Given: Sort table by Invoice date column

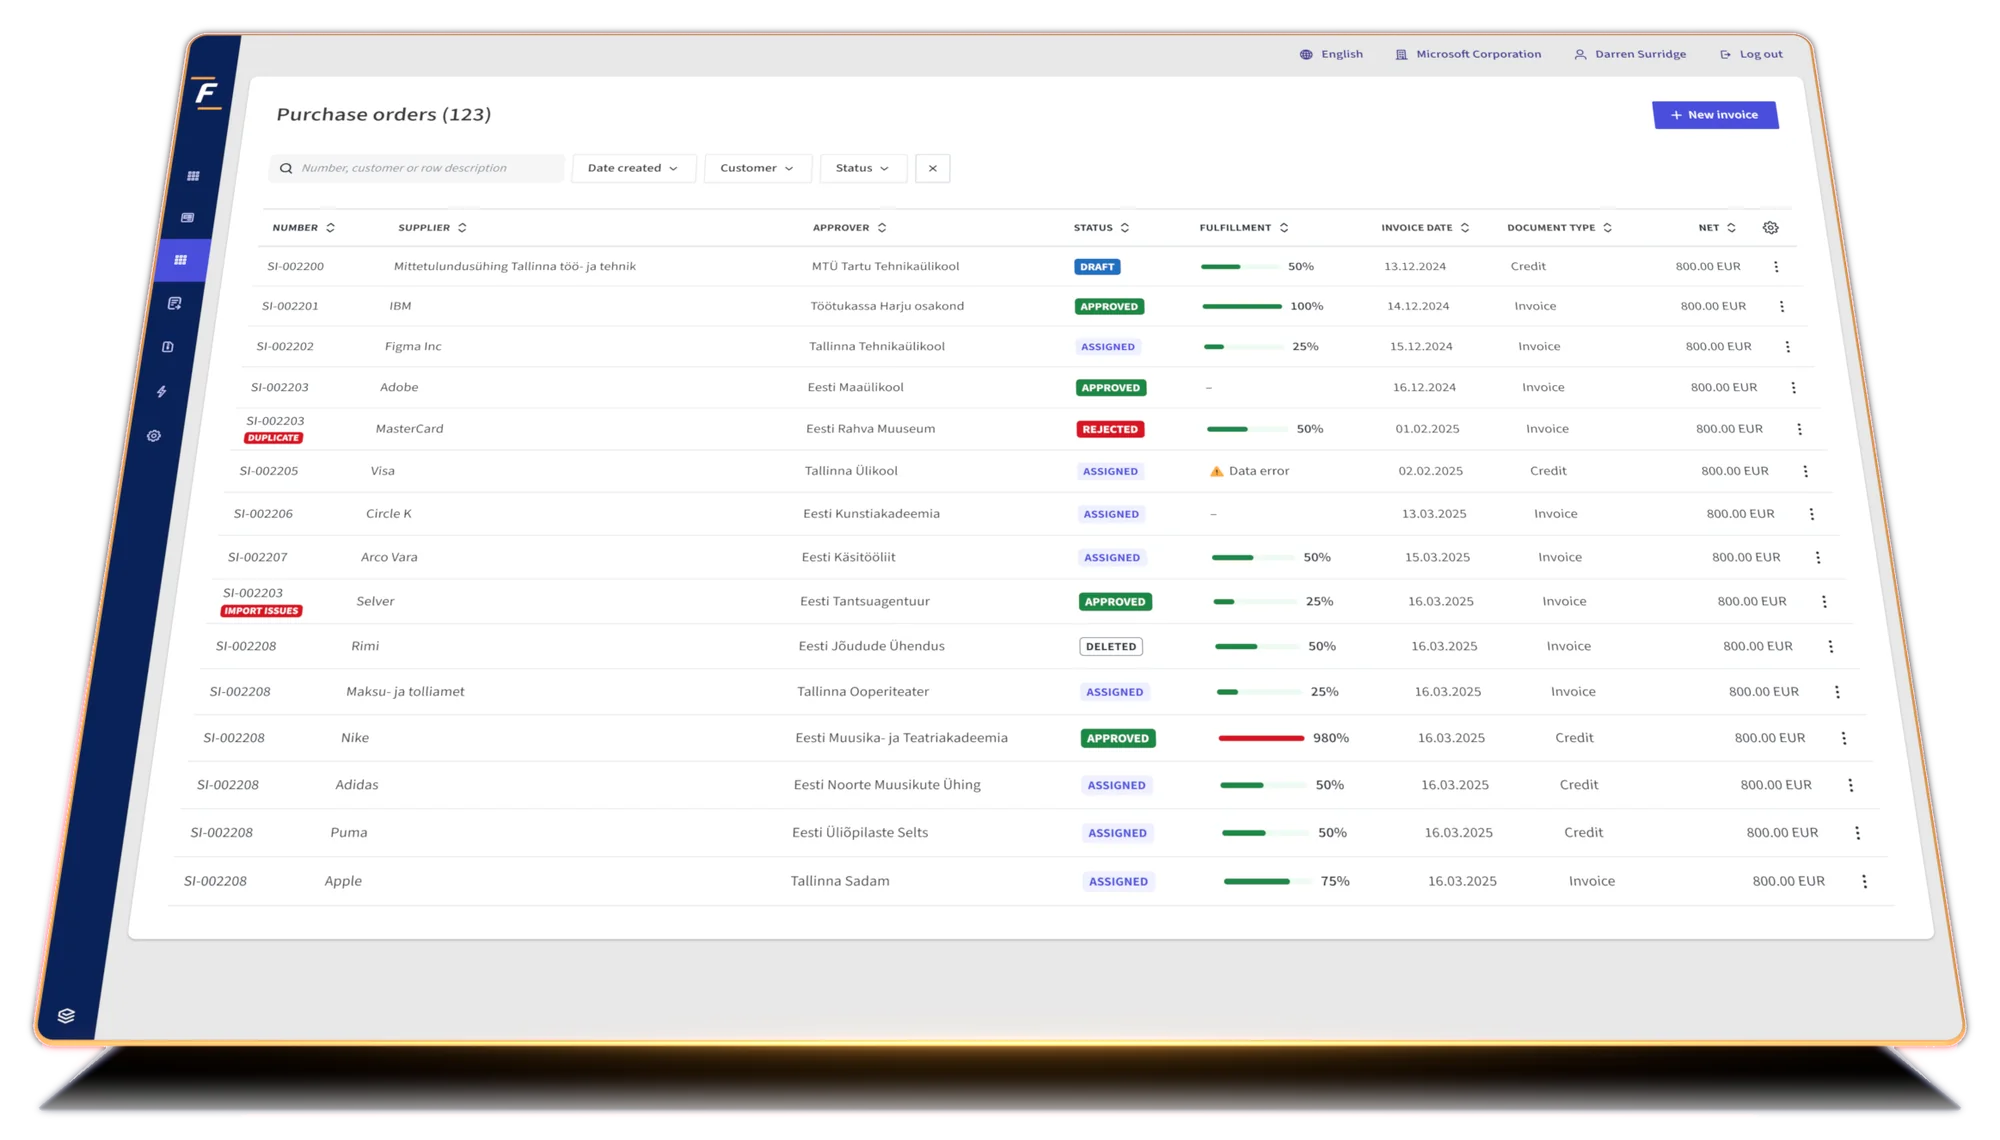Looking at the screenshot, I should [1425, 228].
